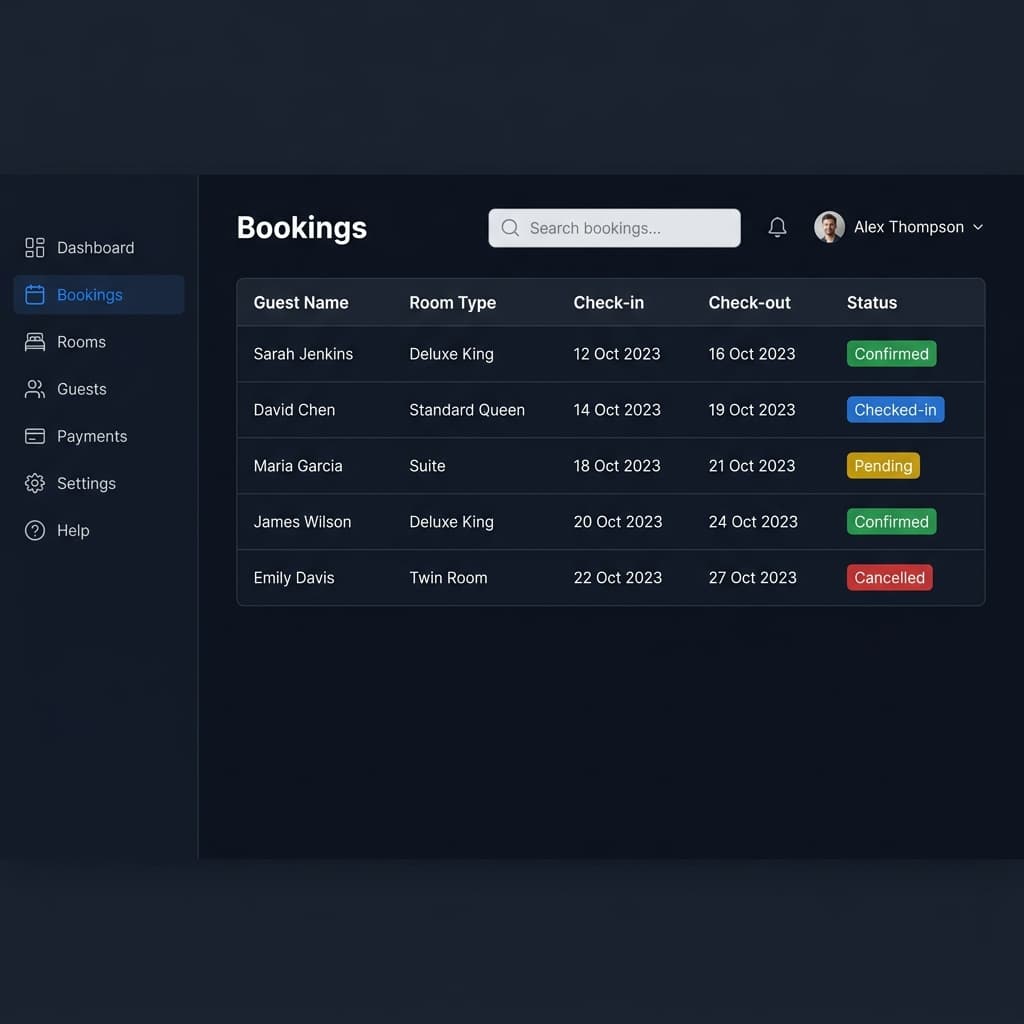Sort by Check-out column header
This screenshot has width=1024, height=1024.
pyautogui.click(x=750, y=302)
